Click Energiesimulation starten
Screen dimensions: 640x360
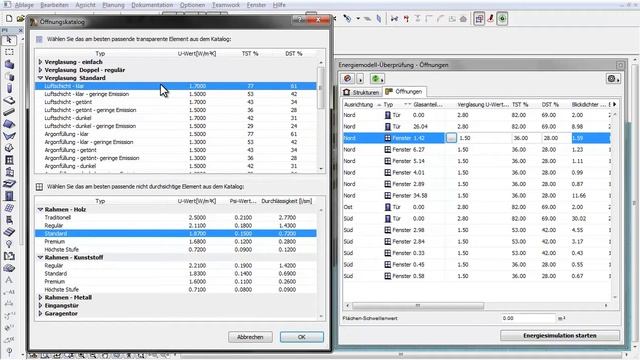point(560,336)
